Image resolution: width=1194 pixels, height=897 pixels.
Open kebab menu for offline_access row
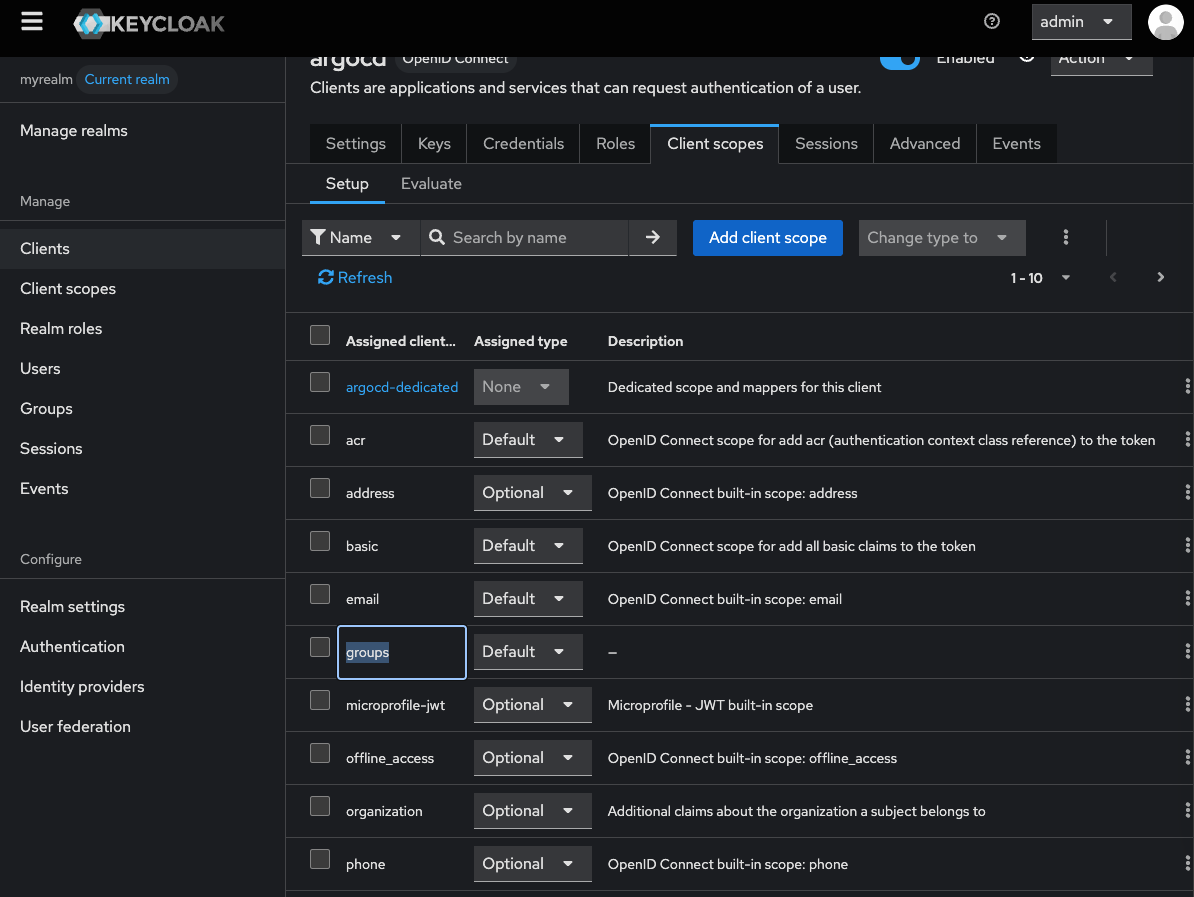click(1187, 758)
